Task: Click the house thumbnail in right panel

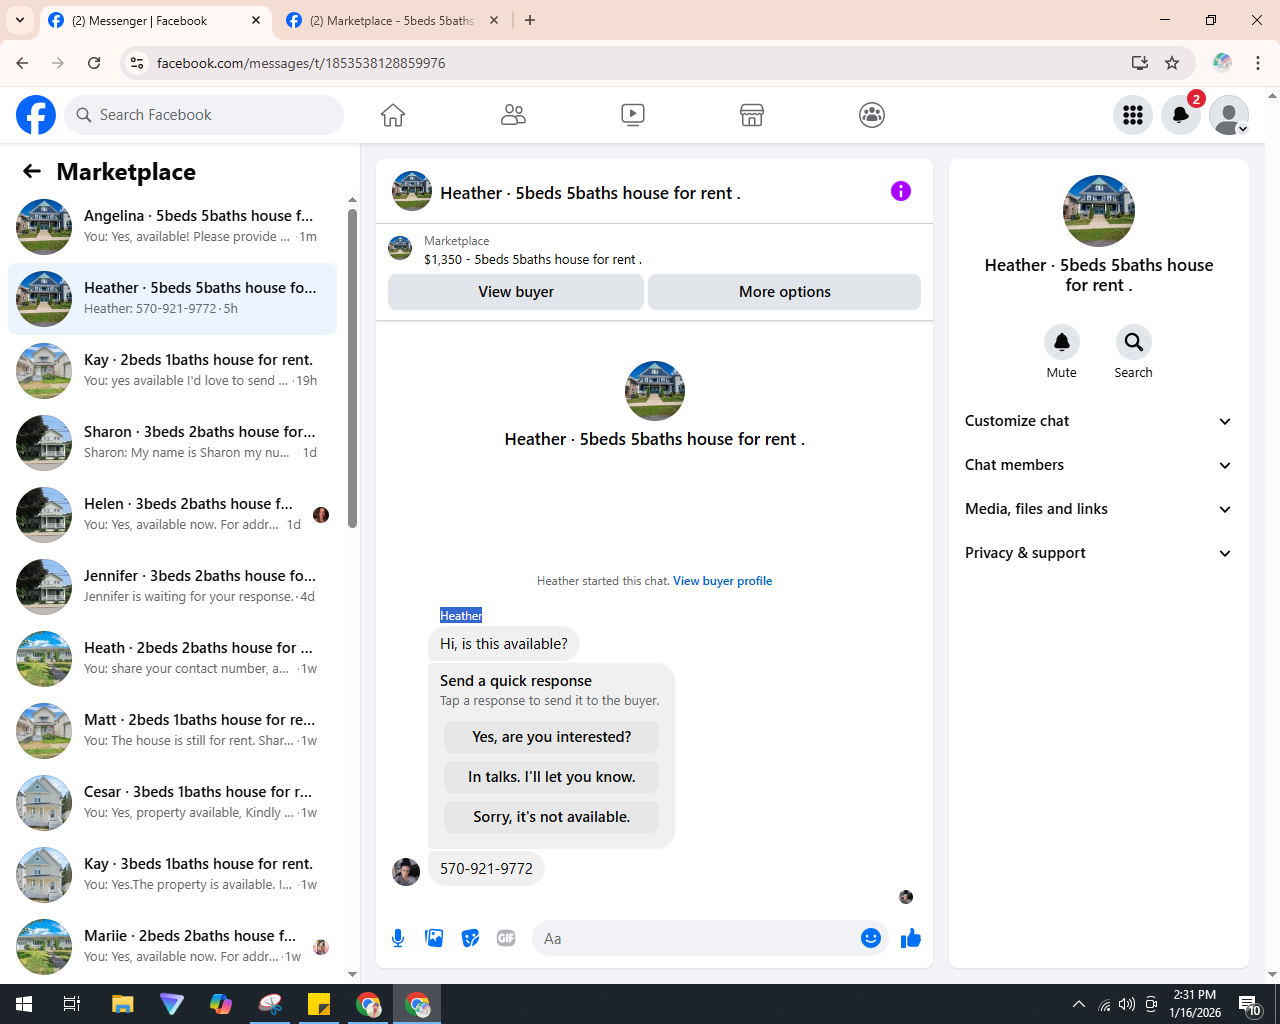Action: [x=1099, y=211]
